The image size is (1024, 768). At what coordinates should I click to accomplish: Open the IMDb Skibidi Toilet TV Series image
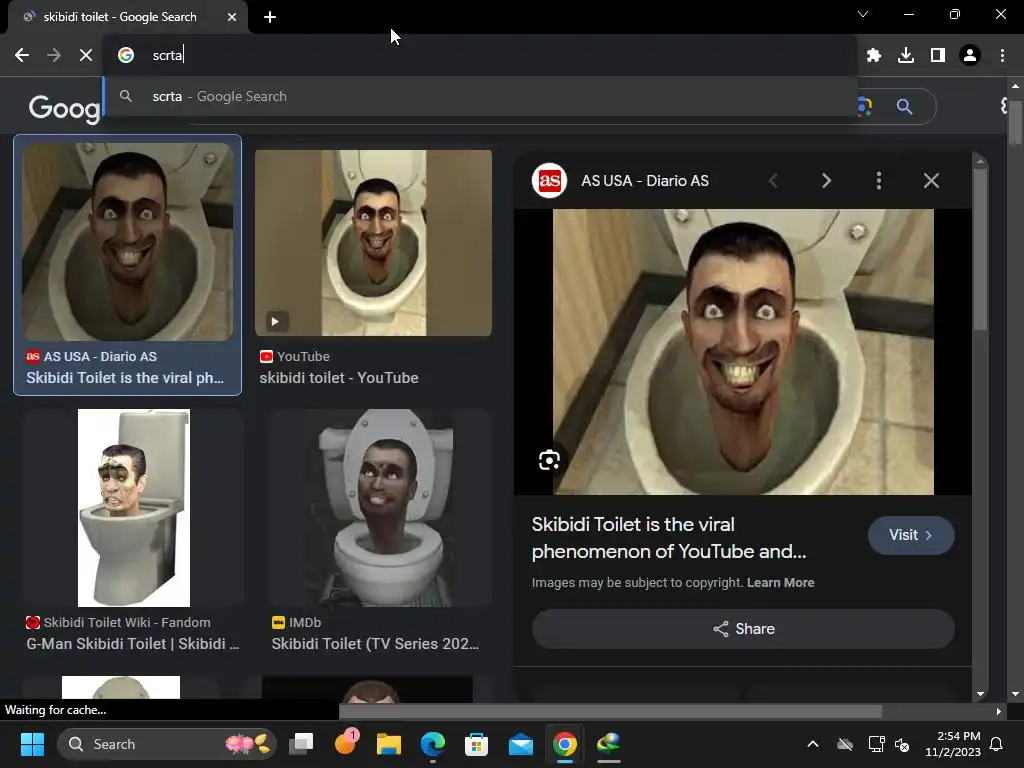click(379, 508)
